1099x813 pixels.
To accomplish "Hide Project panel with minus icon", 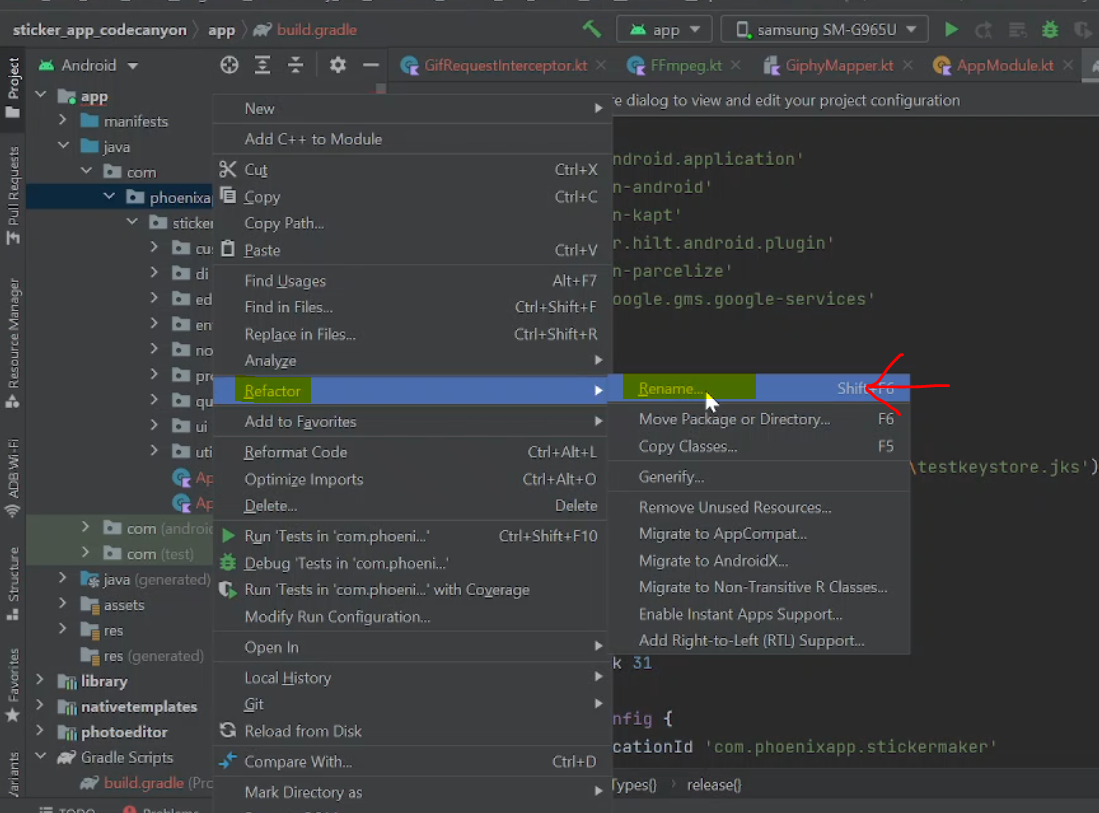I will tap(371, 65).
